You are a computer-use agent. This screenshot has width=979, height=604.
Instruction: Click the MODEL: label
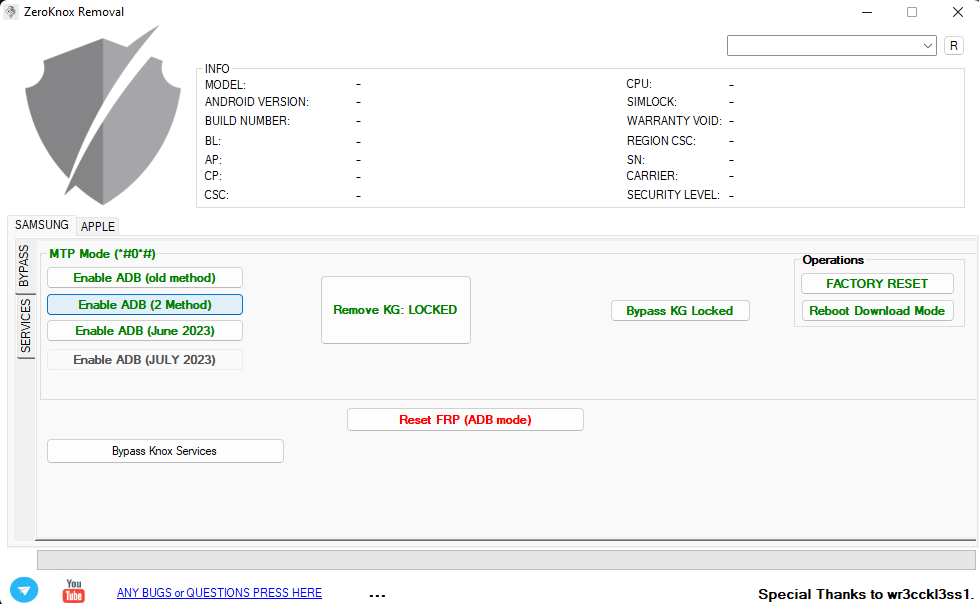pyautogui.click(x=225, y=84)
